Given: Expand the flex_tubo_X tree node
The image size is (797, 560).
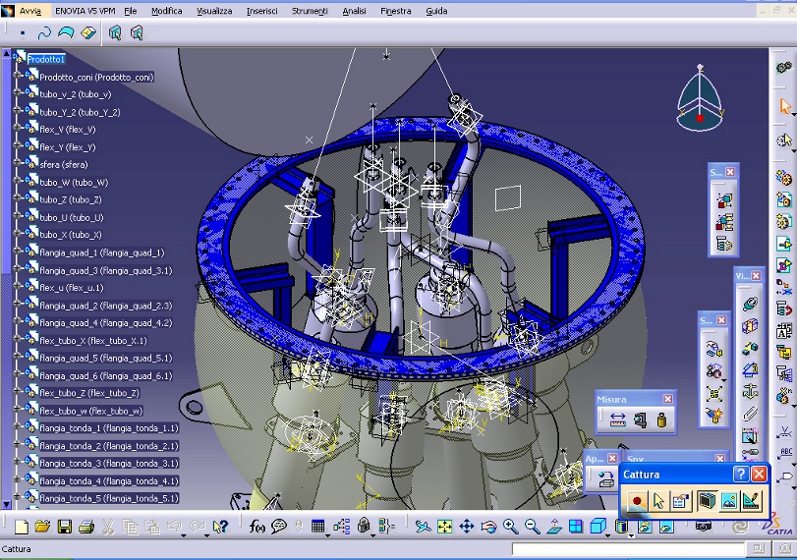Looking at the screenshot, I should (x=17, y=339).
